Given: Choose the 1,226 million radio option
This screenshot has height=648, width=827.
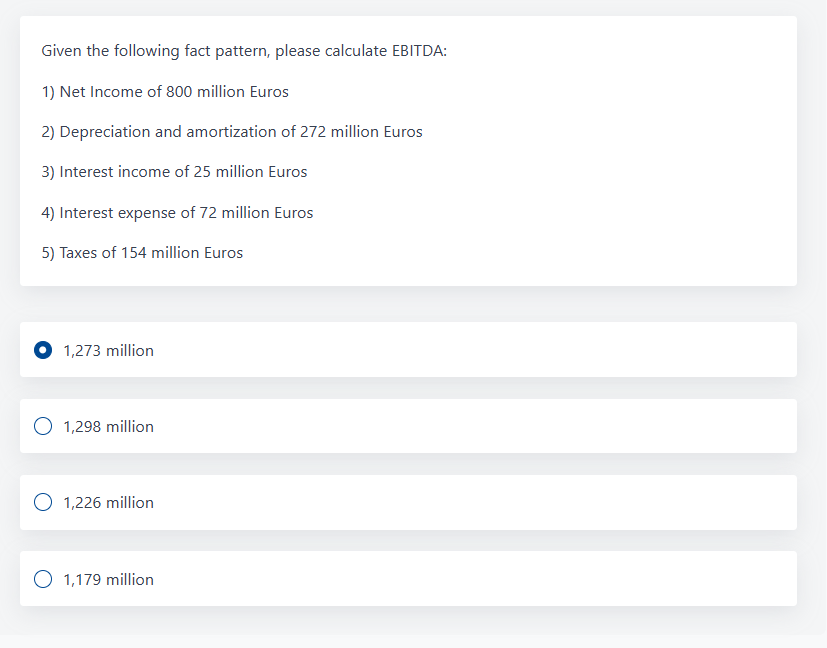Looking at the screenshot, I should [43, 502].
